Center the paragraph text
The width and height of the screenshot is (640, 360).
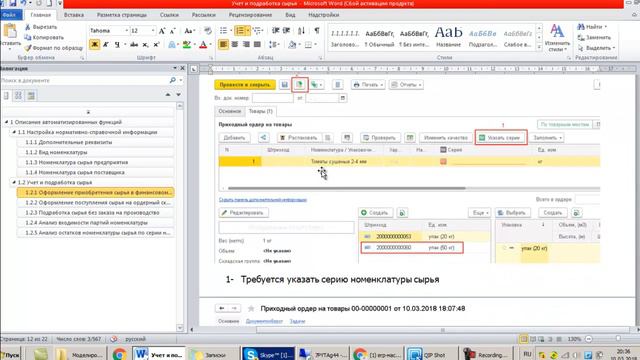(x=235, y=44)
